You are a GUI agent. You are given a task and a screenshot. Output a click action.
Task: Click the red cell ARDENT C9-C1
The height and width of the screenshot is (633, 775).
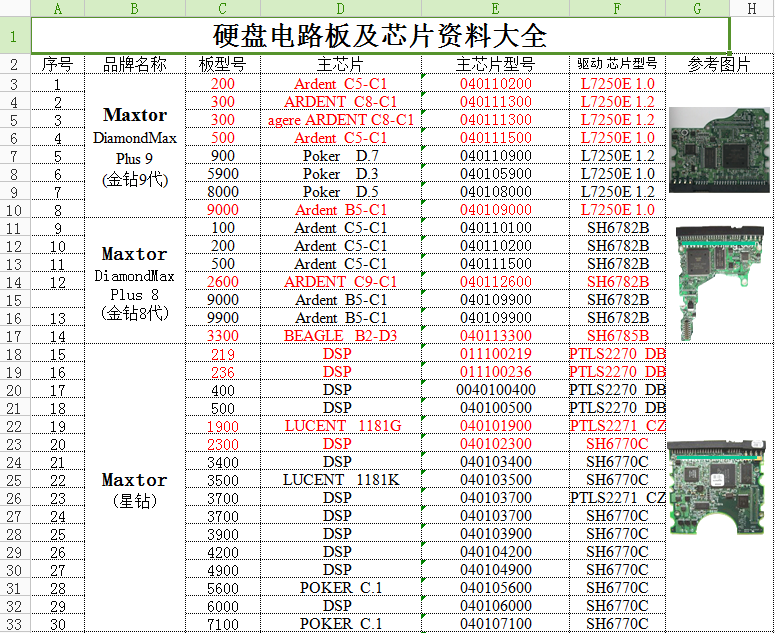pos(341,282)
